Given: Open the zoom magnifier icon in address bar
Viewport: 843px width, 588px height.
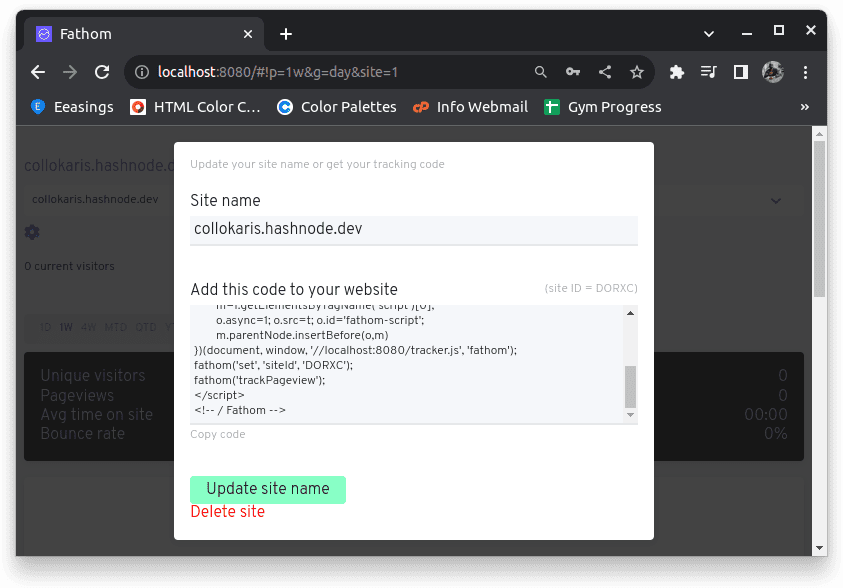Looking at the screenshot, I should click(540, 72).
